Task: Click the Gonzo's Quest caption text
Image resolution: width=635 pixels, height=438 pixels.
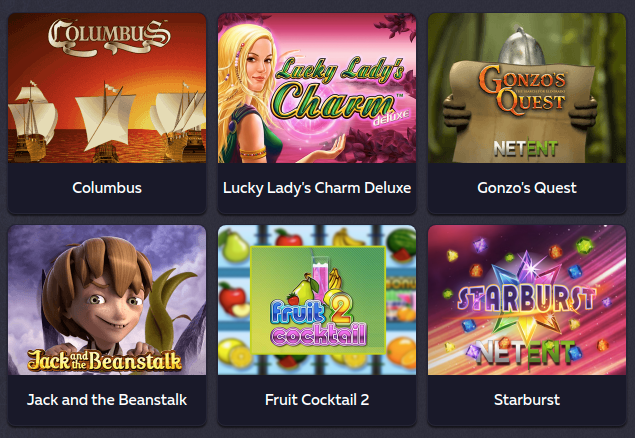Action: point(527,188)
